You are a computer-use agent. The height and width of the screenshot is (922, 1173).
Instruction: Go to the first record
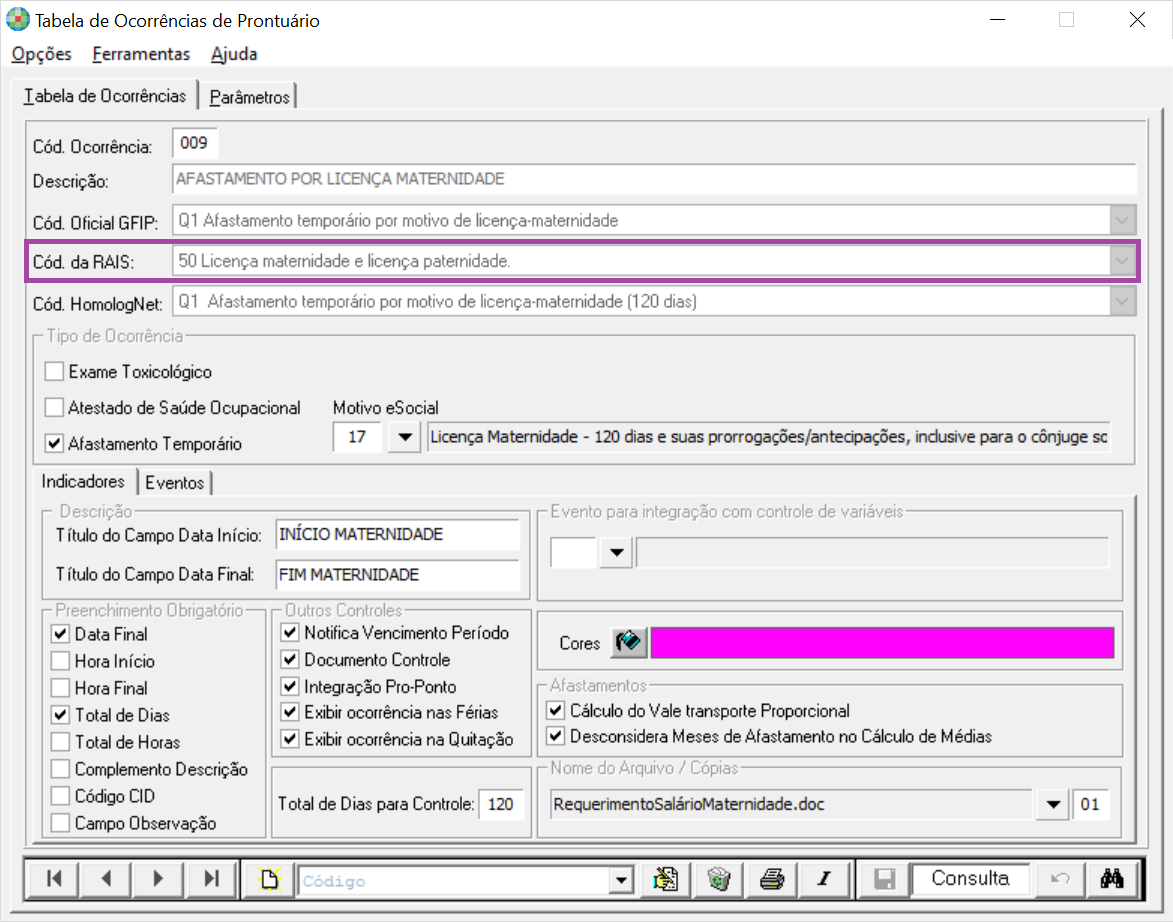coord(54,879)
